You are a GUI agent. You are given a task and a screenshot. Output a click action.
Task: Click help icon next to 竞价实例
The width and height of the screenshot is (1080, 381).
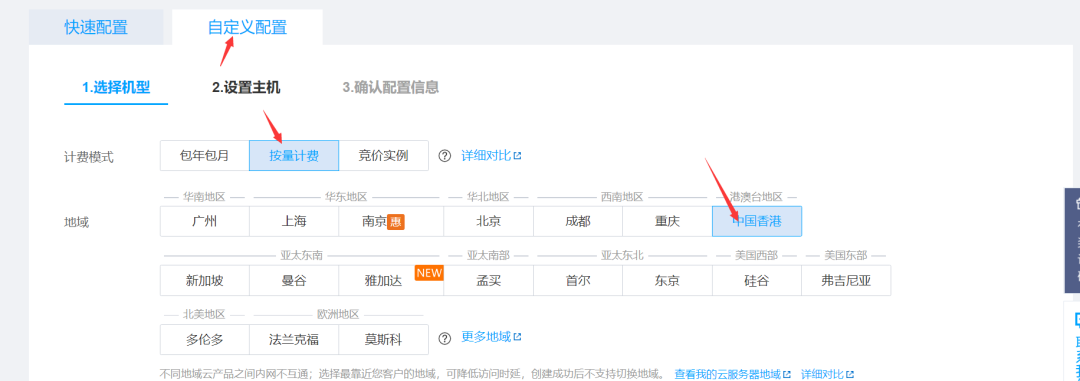tap(445, 156)
